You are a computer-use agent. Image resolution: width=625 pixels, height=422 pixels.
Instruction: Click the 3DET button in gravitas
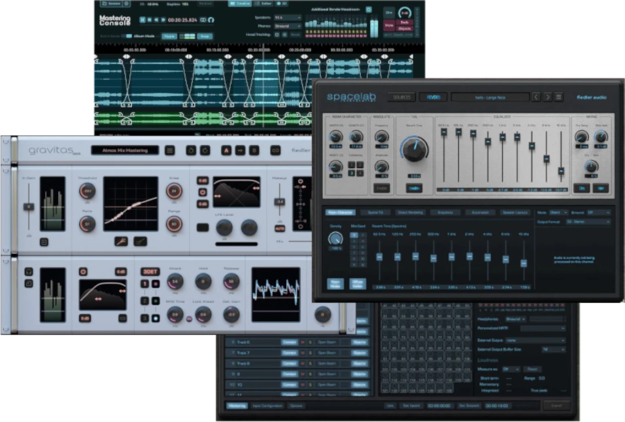[150, 272]
